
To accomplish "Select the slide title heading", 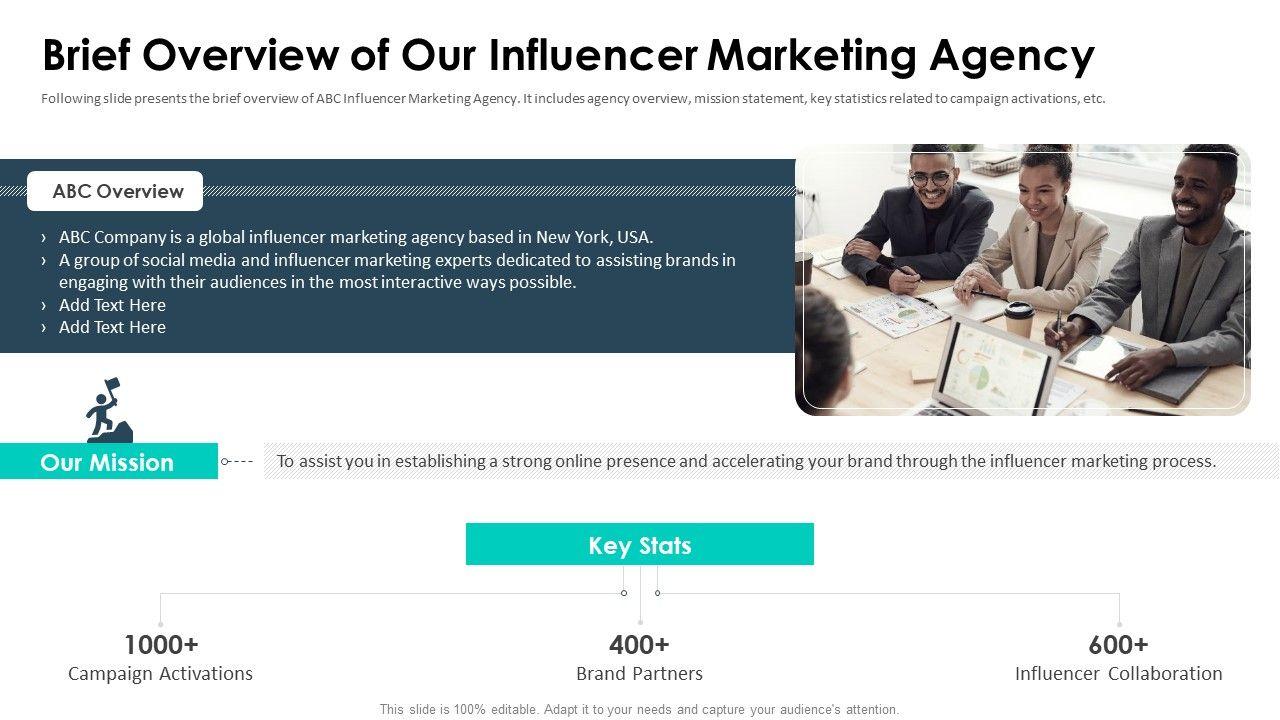I will (x=568, y=56).
